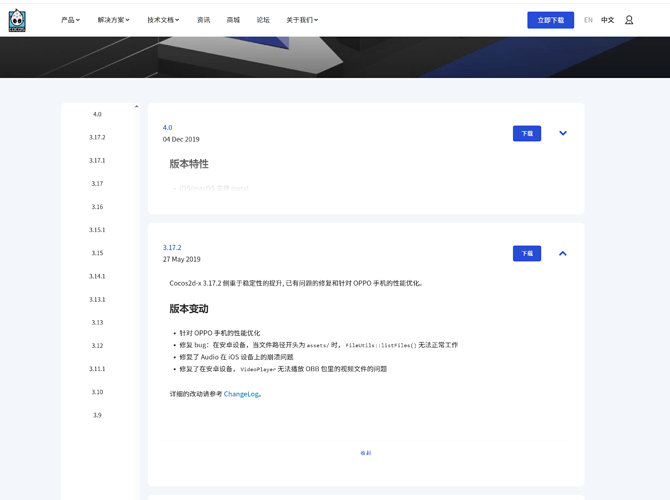
Task: Click the 04 Dec 2019 date
Action: [181, 139]
